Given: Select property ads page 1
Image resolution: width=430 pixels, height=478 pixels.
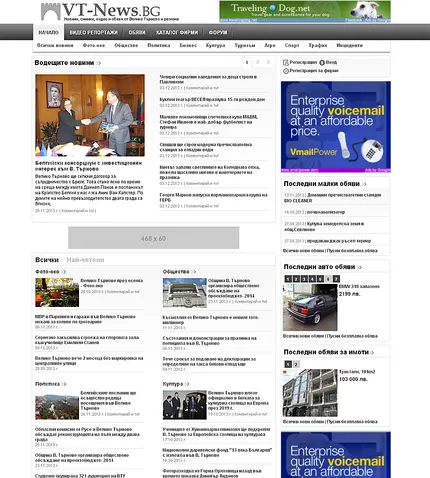Looking at the screenshot, I should click(x=288, y=364).
